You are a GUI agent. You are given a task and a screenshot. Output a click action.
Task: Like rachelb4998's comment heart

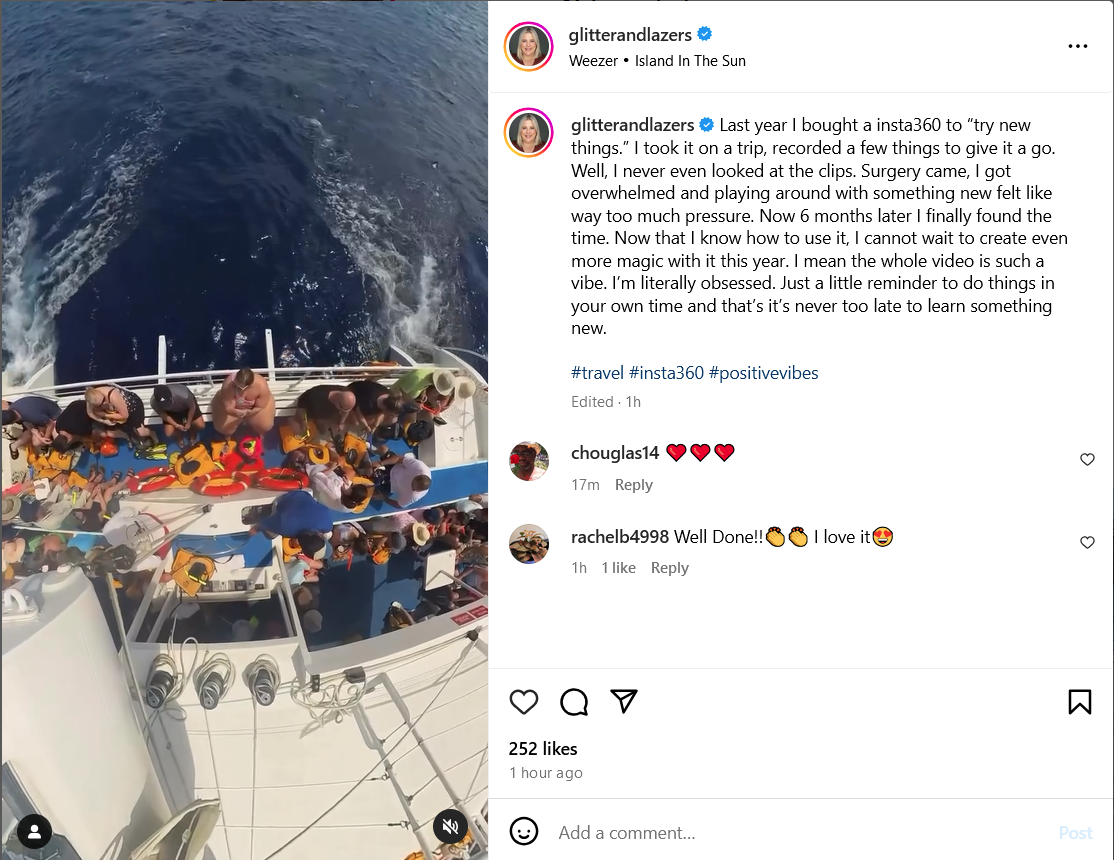tap(1087, 542)
